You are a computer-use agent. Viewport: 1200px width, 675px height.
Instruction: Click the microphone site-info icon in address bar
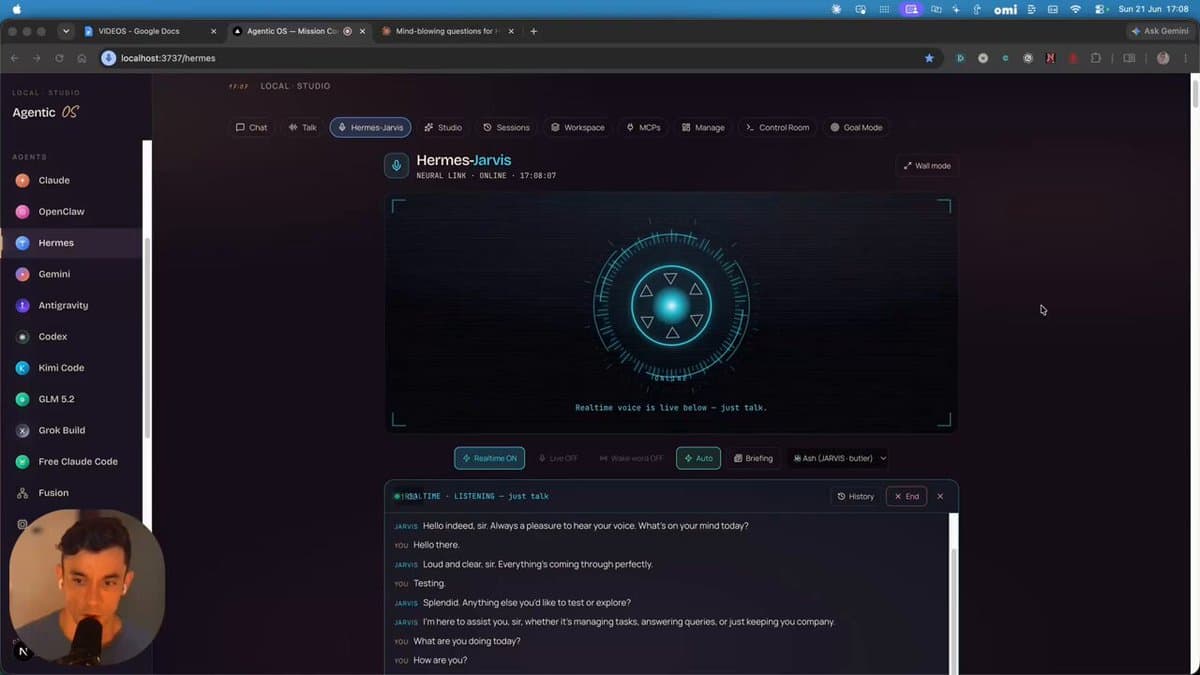109,58
